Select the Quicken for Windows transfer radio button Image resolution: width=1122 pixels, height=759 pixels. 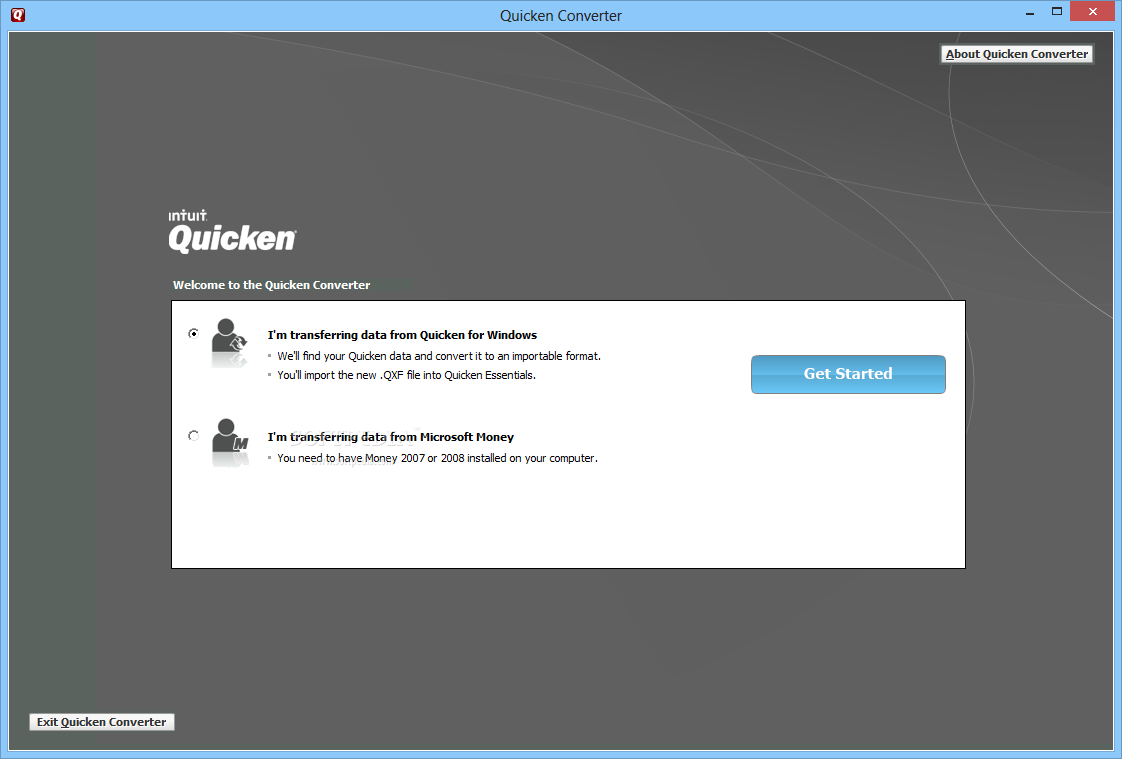click(193, 333)
